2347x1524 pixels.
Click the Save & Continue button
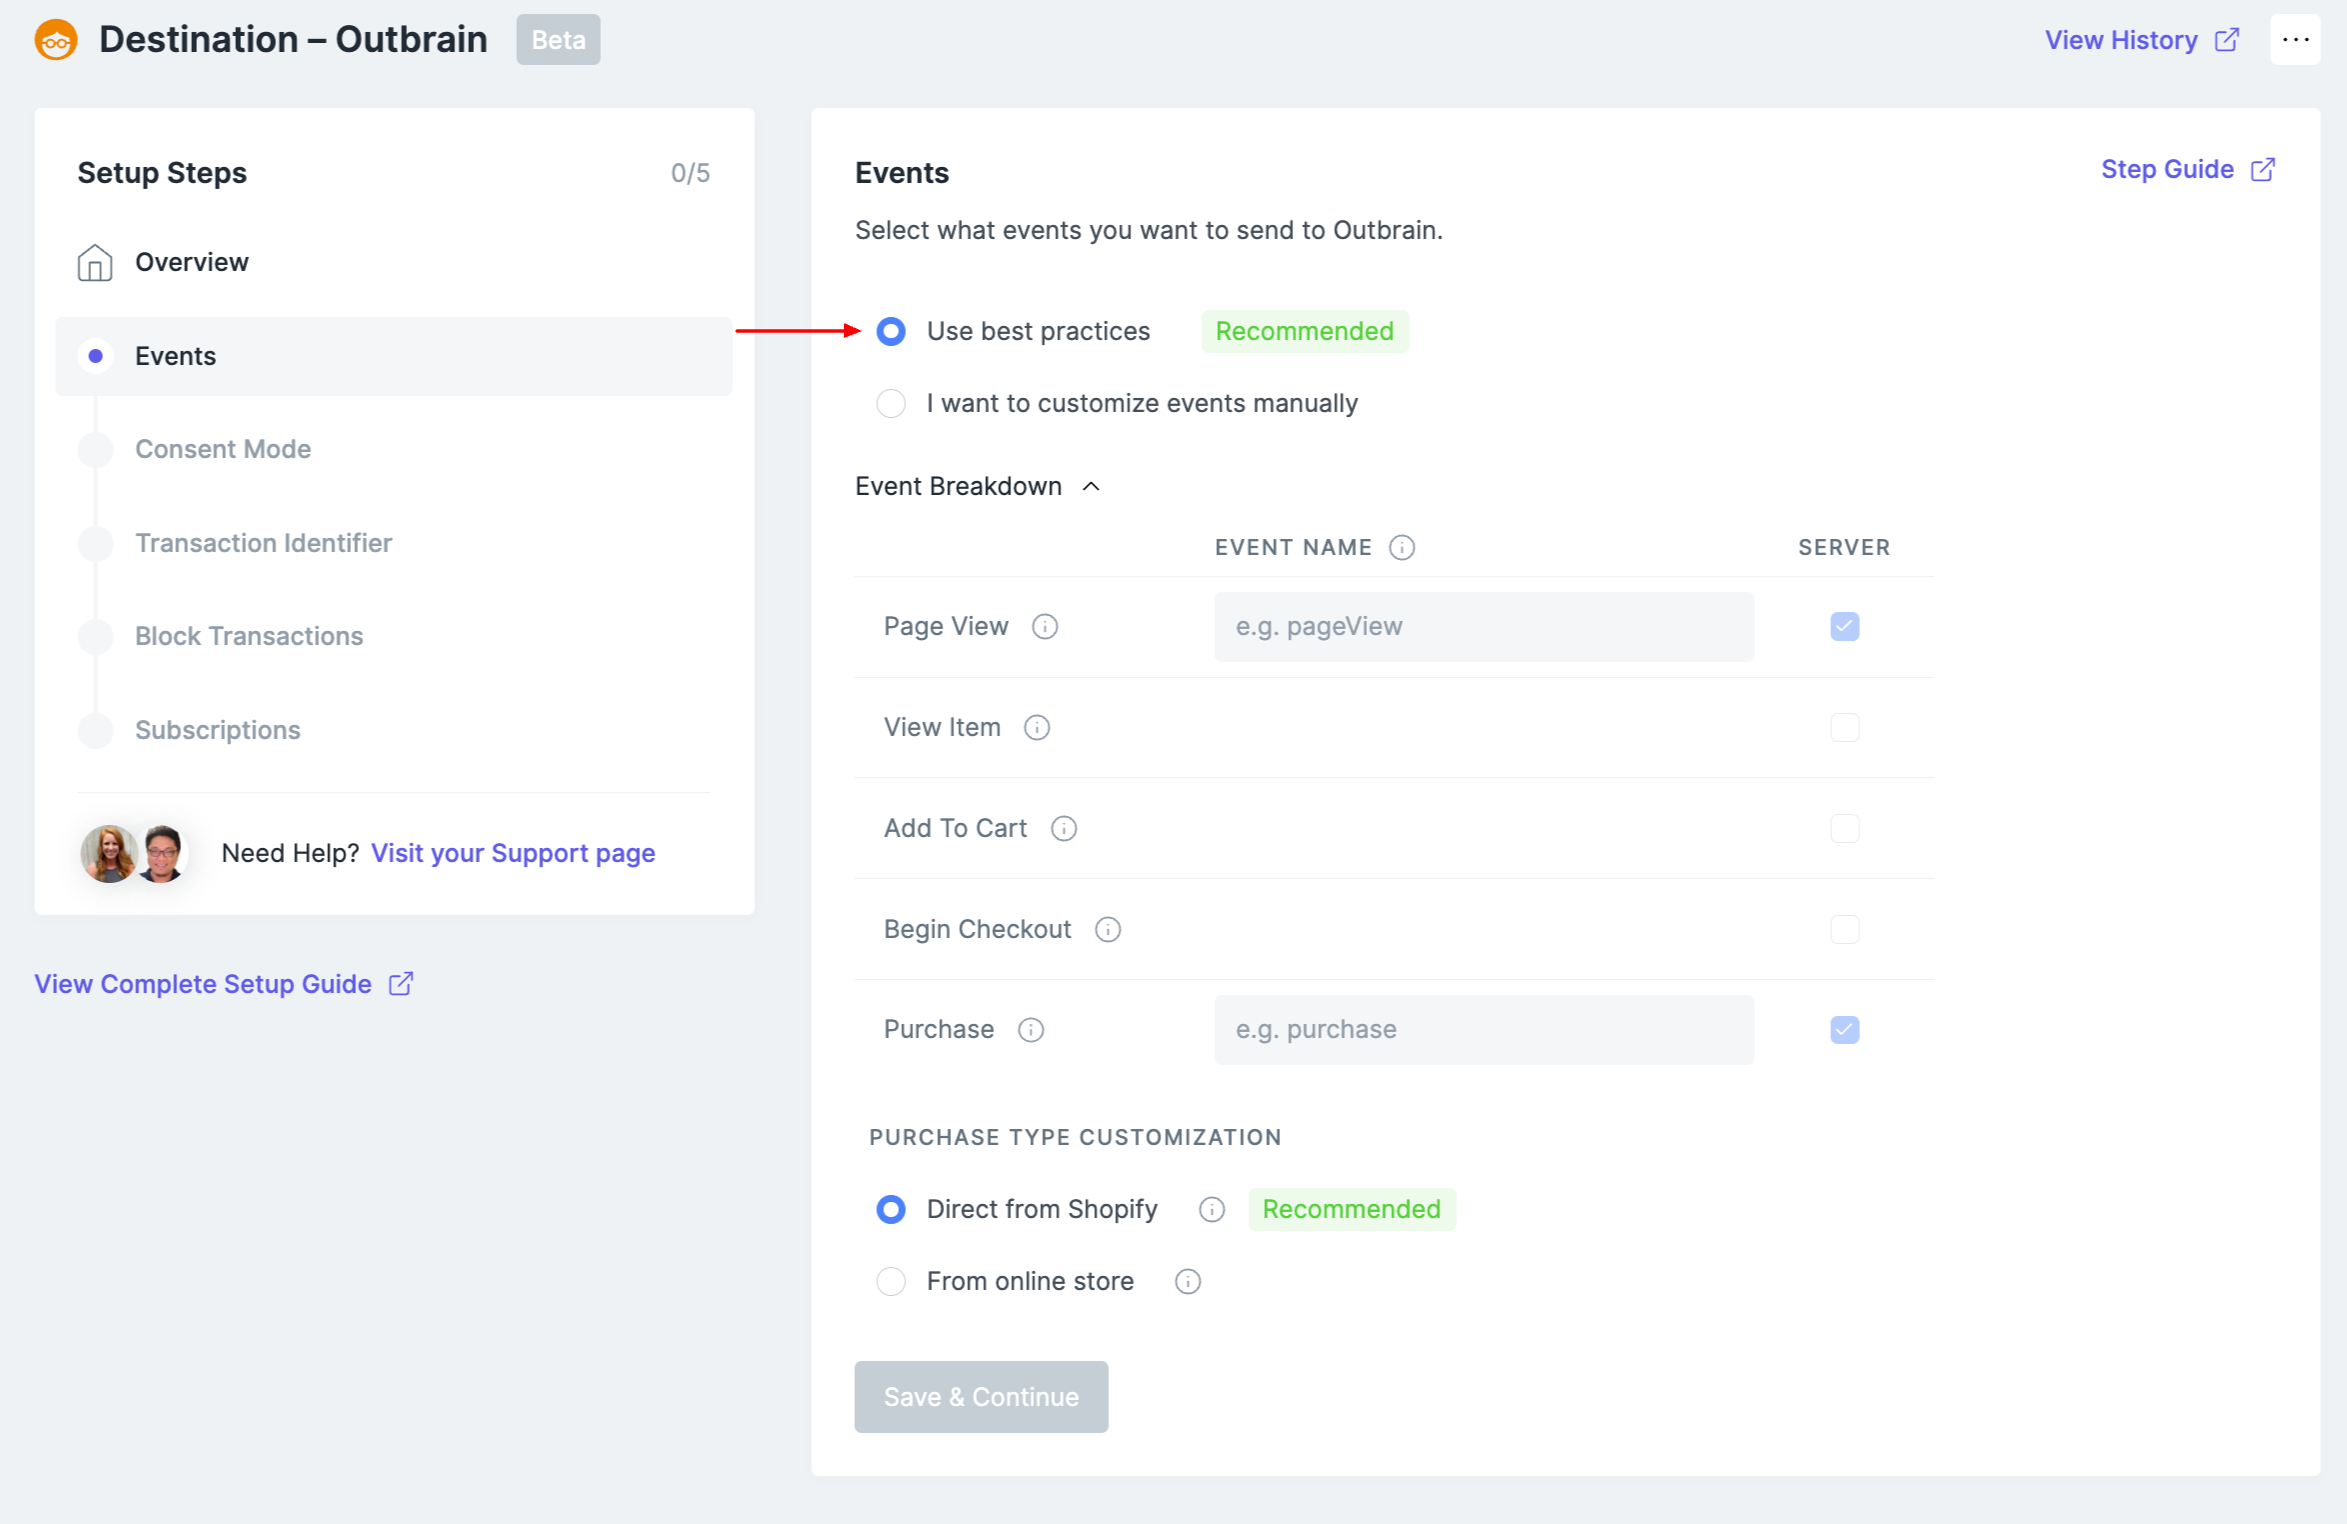click(980, 1397)
